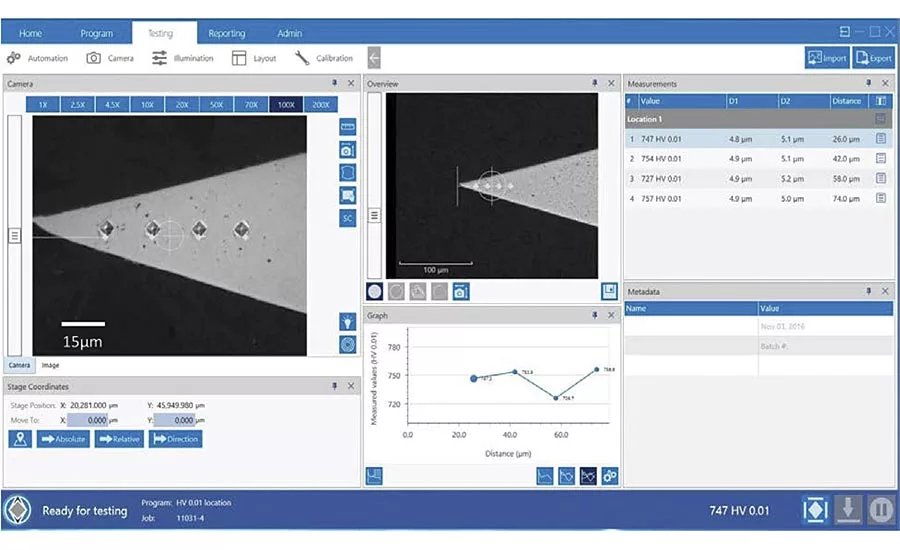This screenshot has height=550, width=900.
Task: Click the save overview icon at Overview's bottom right
Action: click(609, 291)
